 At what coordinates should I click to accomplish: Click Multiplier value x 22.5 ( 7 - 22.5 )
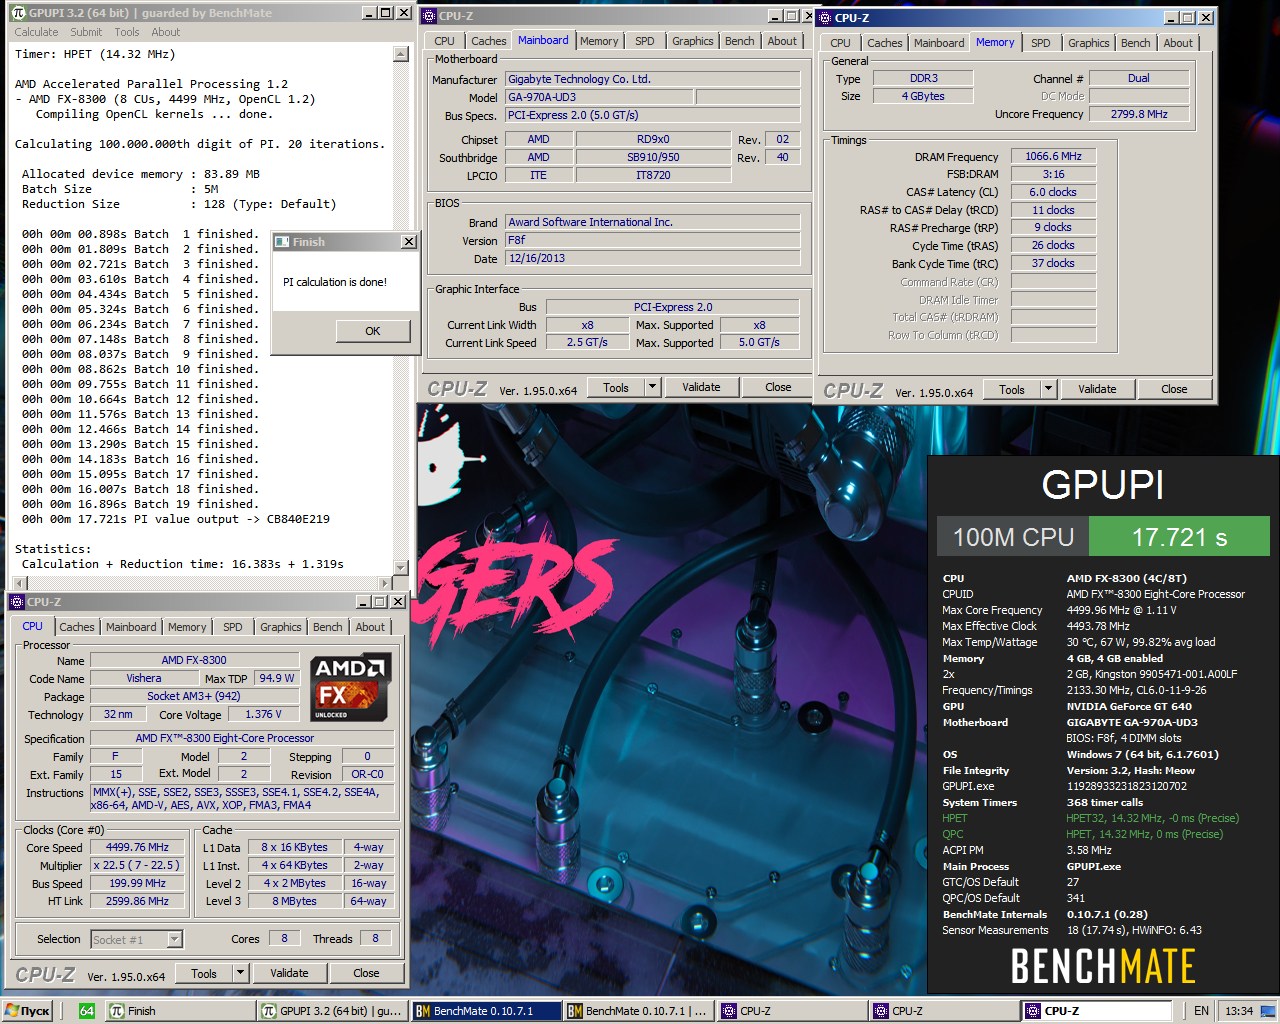pyautogui.click(x=138, y=865)
